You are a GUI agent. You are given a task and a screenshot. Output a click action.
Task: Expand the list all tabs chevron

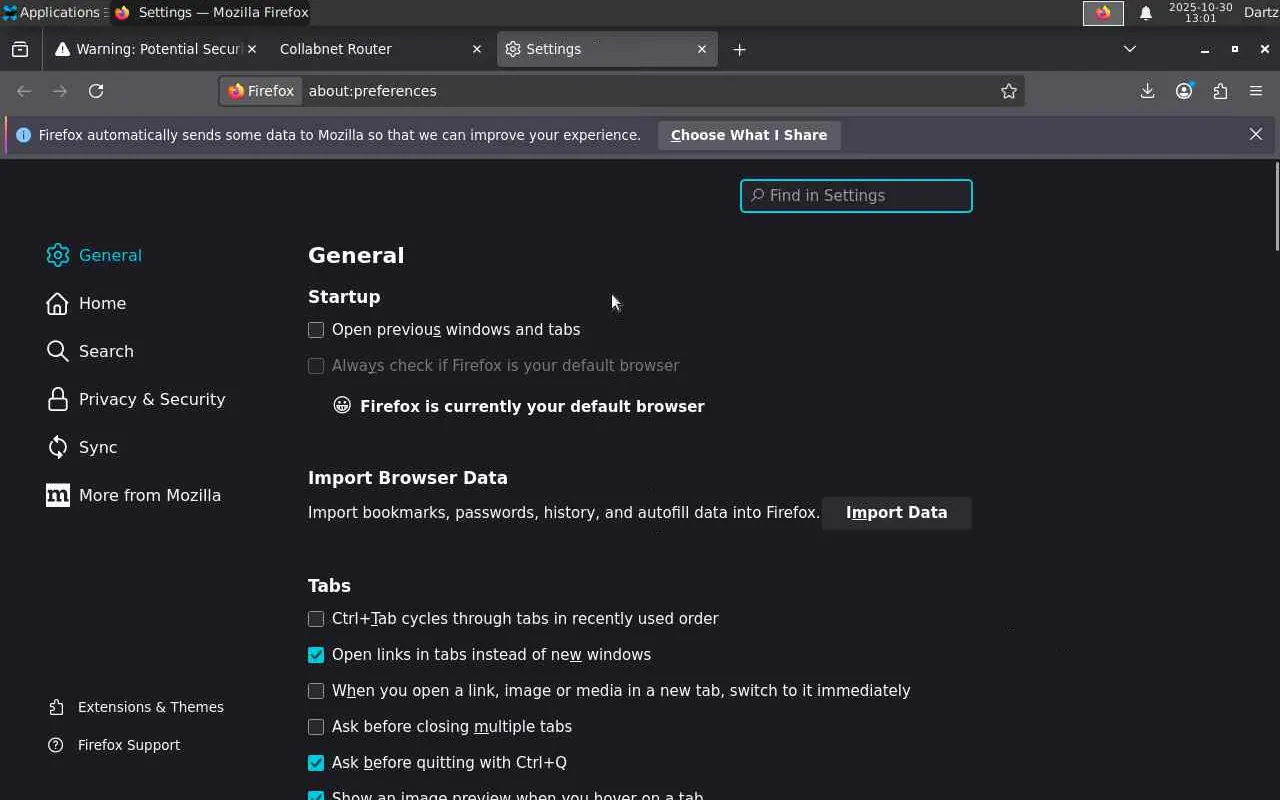point(1130,49)
